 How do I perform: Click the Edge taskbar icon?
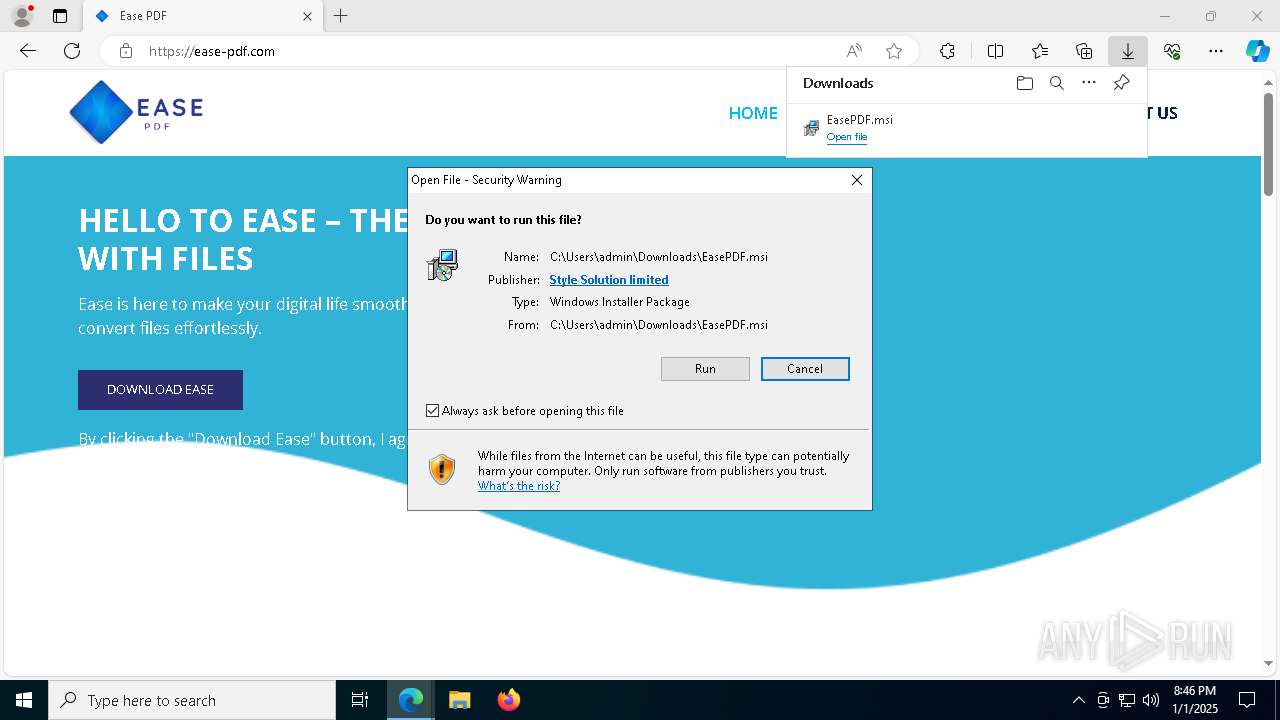coord(411,700)
